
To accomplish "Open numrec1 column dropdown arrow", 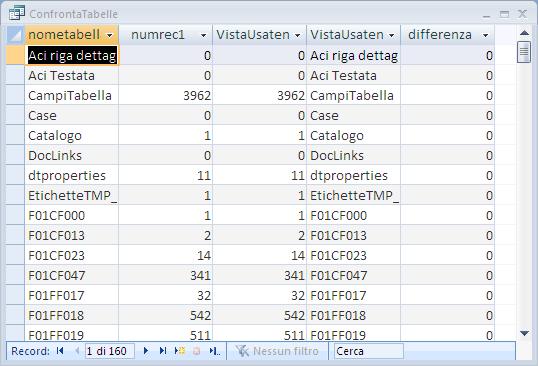I will tap(203, 35).
